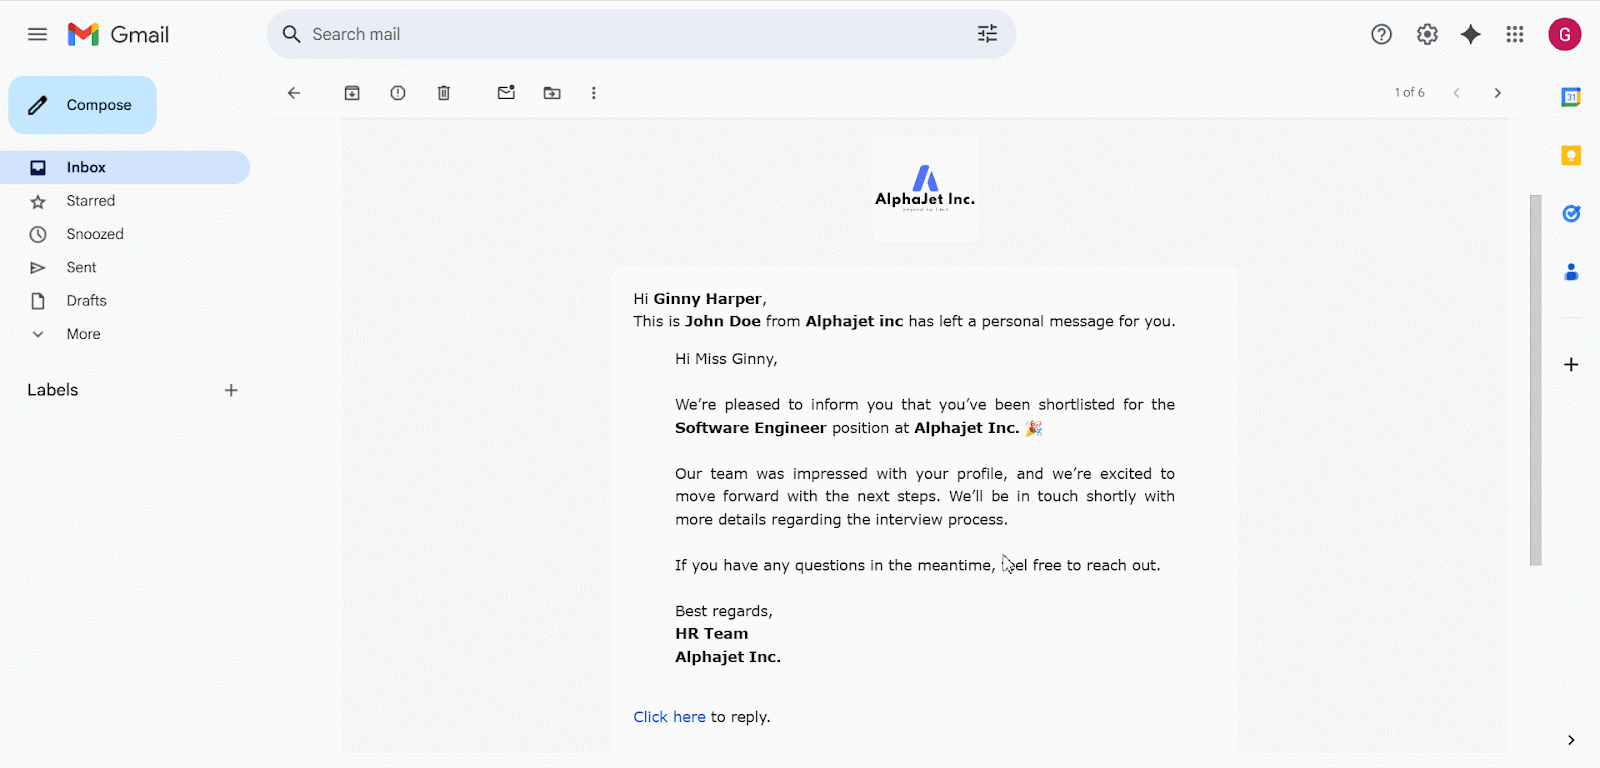This screenshot has width=1600, height=768.
Task: Open Google Calendar side panel icon
Action: (x=1571, y=97)
